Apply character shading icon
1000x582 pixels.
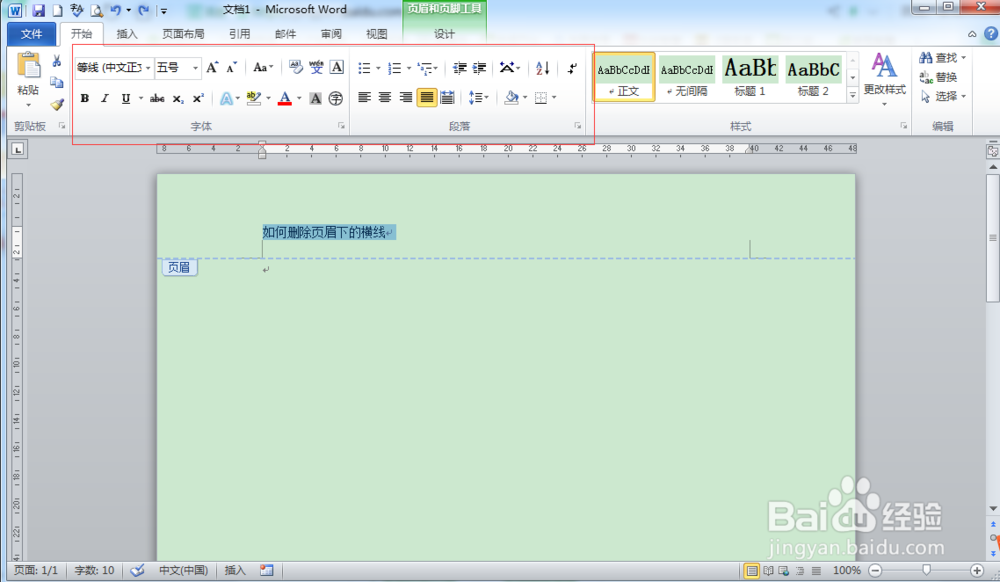pos(316,98)
